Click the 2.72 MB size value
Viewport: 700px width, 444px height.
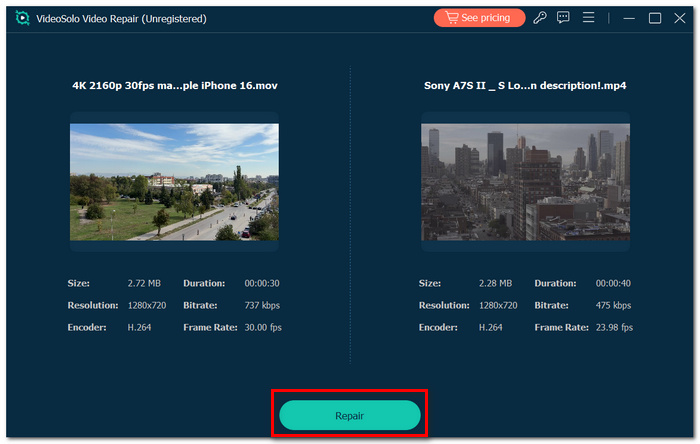click(x=144, y=283)
